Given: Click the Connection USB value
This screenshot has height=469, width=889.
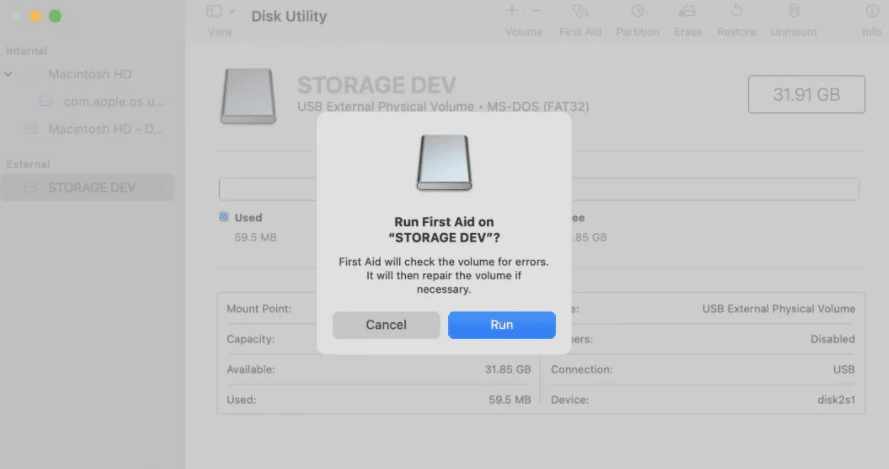Looking at the screenshot, I should pyautogui.click(x=844, y=369).
